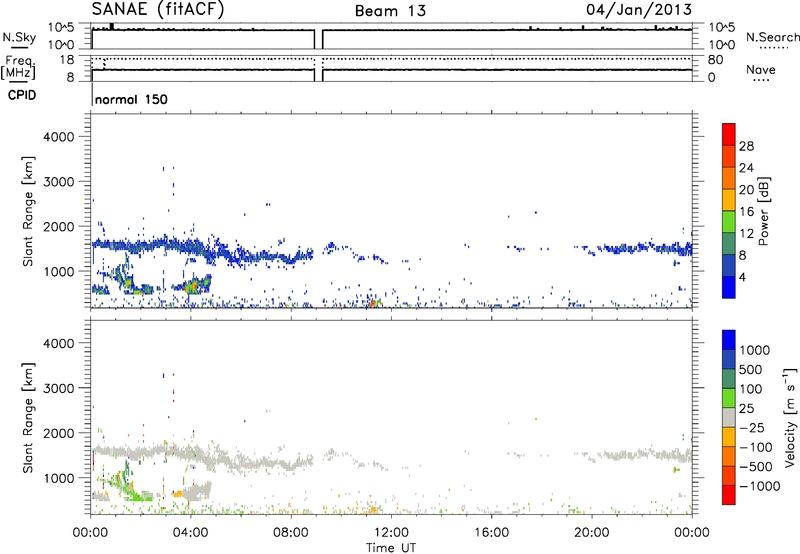Screen dimensions: 800x554
Task: Click the blue bottom of power color bar
Action: (729, 287)
